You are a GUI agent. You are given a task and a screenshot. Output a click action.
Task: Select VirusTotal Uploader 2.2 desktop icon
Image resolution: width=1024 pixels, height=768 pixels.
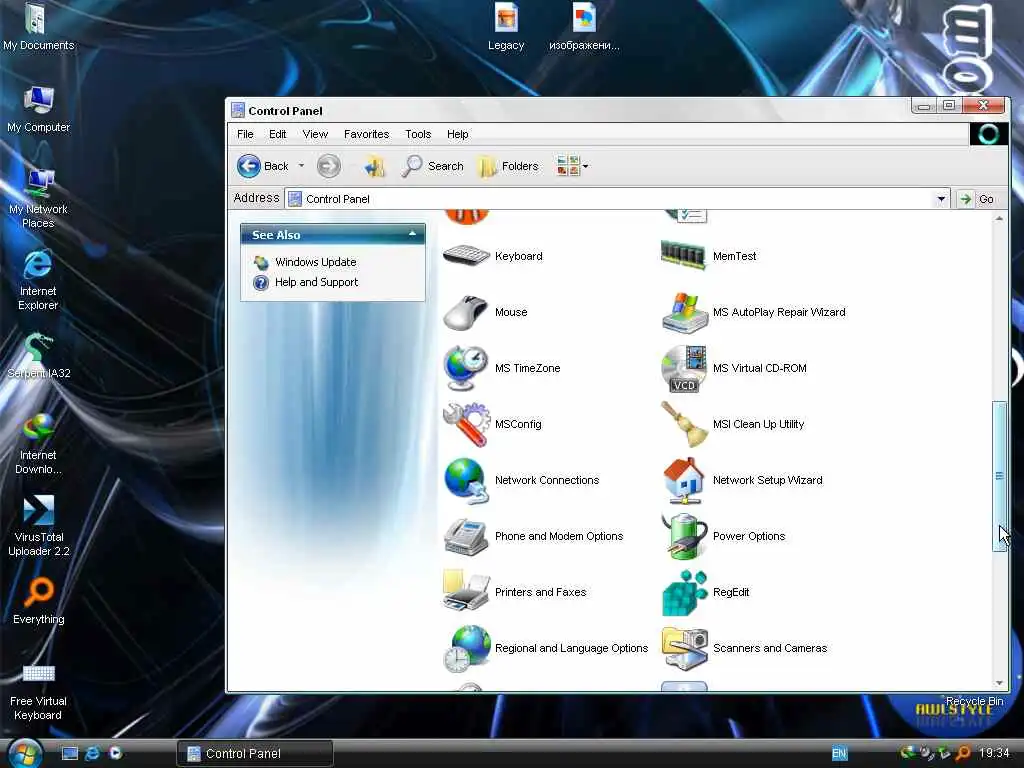[x=38, y=526]
